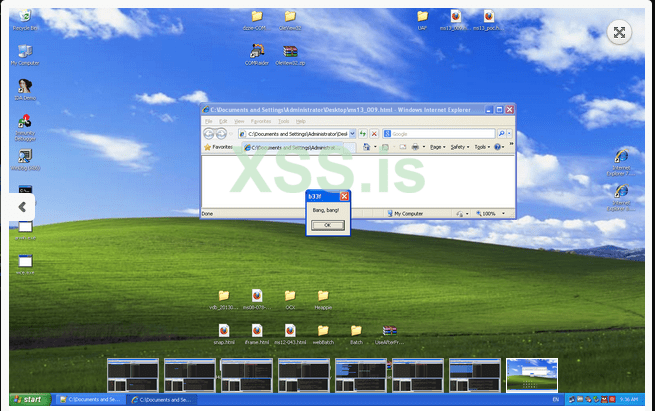Screen dimensions: 655x411
Task: Open the Recycle Bin desktop icon
Action: tap(25, 18)
